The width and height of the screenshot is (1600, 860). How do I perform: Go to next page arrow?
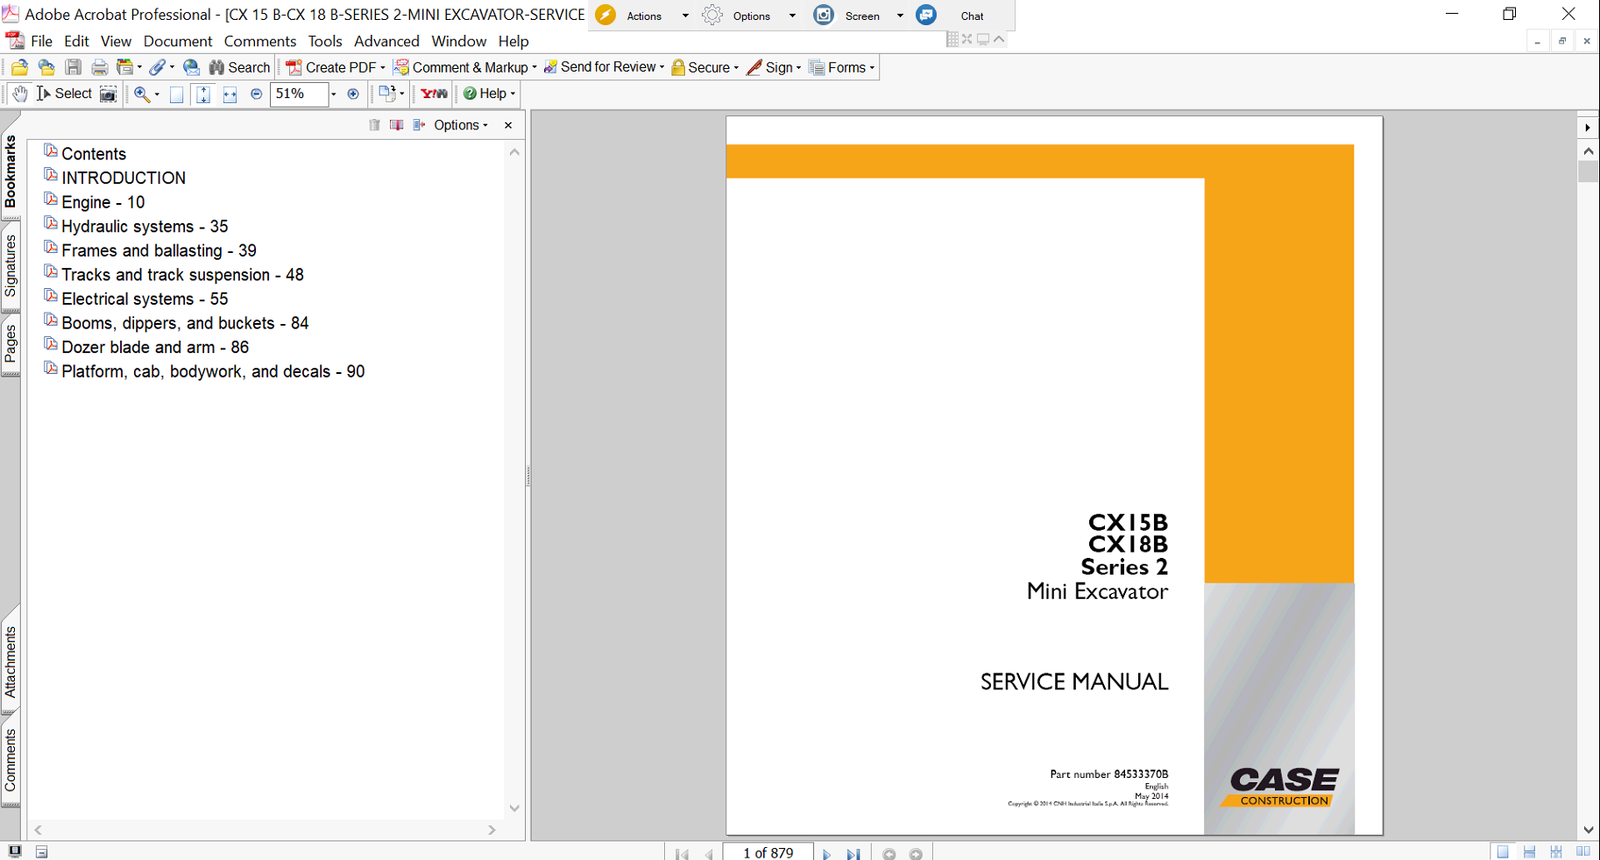coord(826,854)
